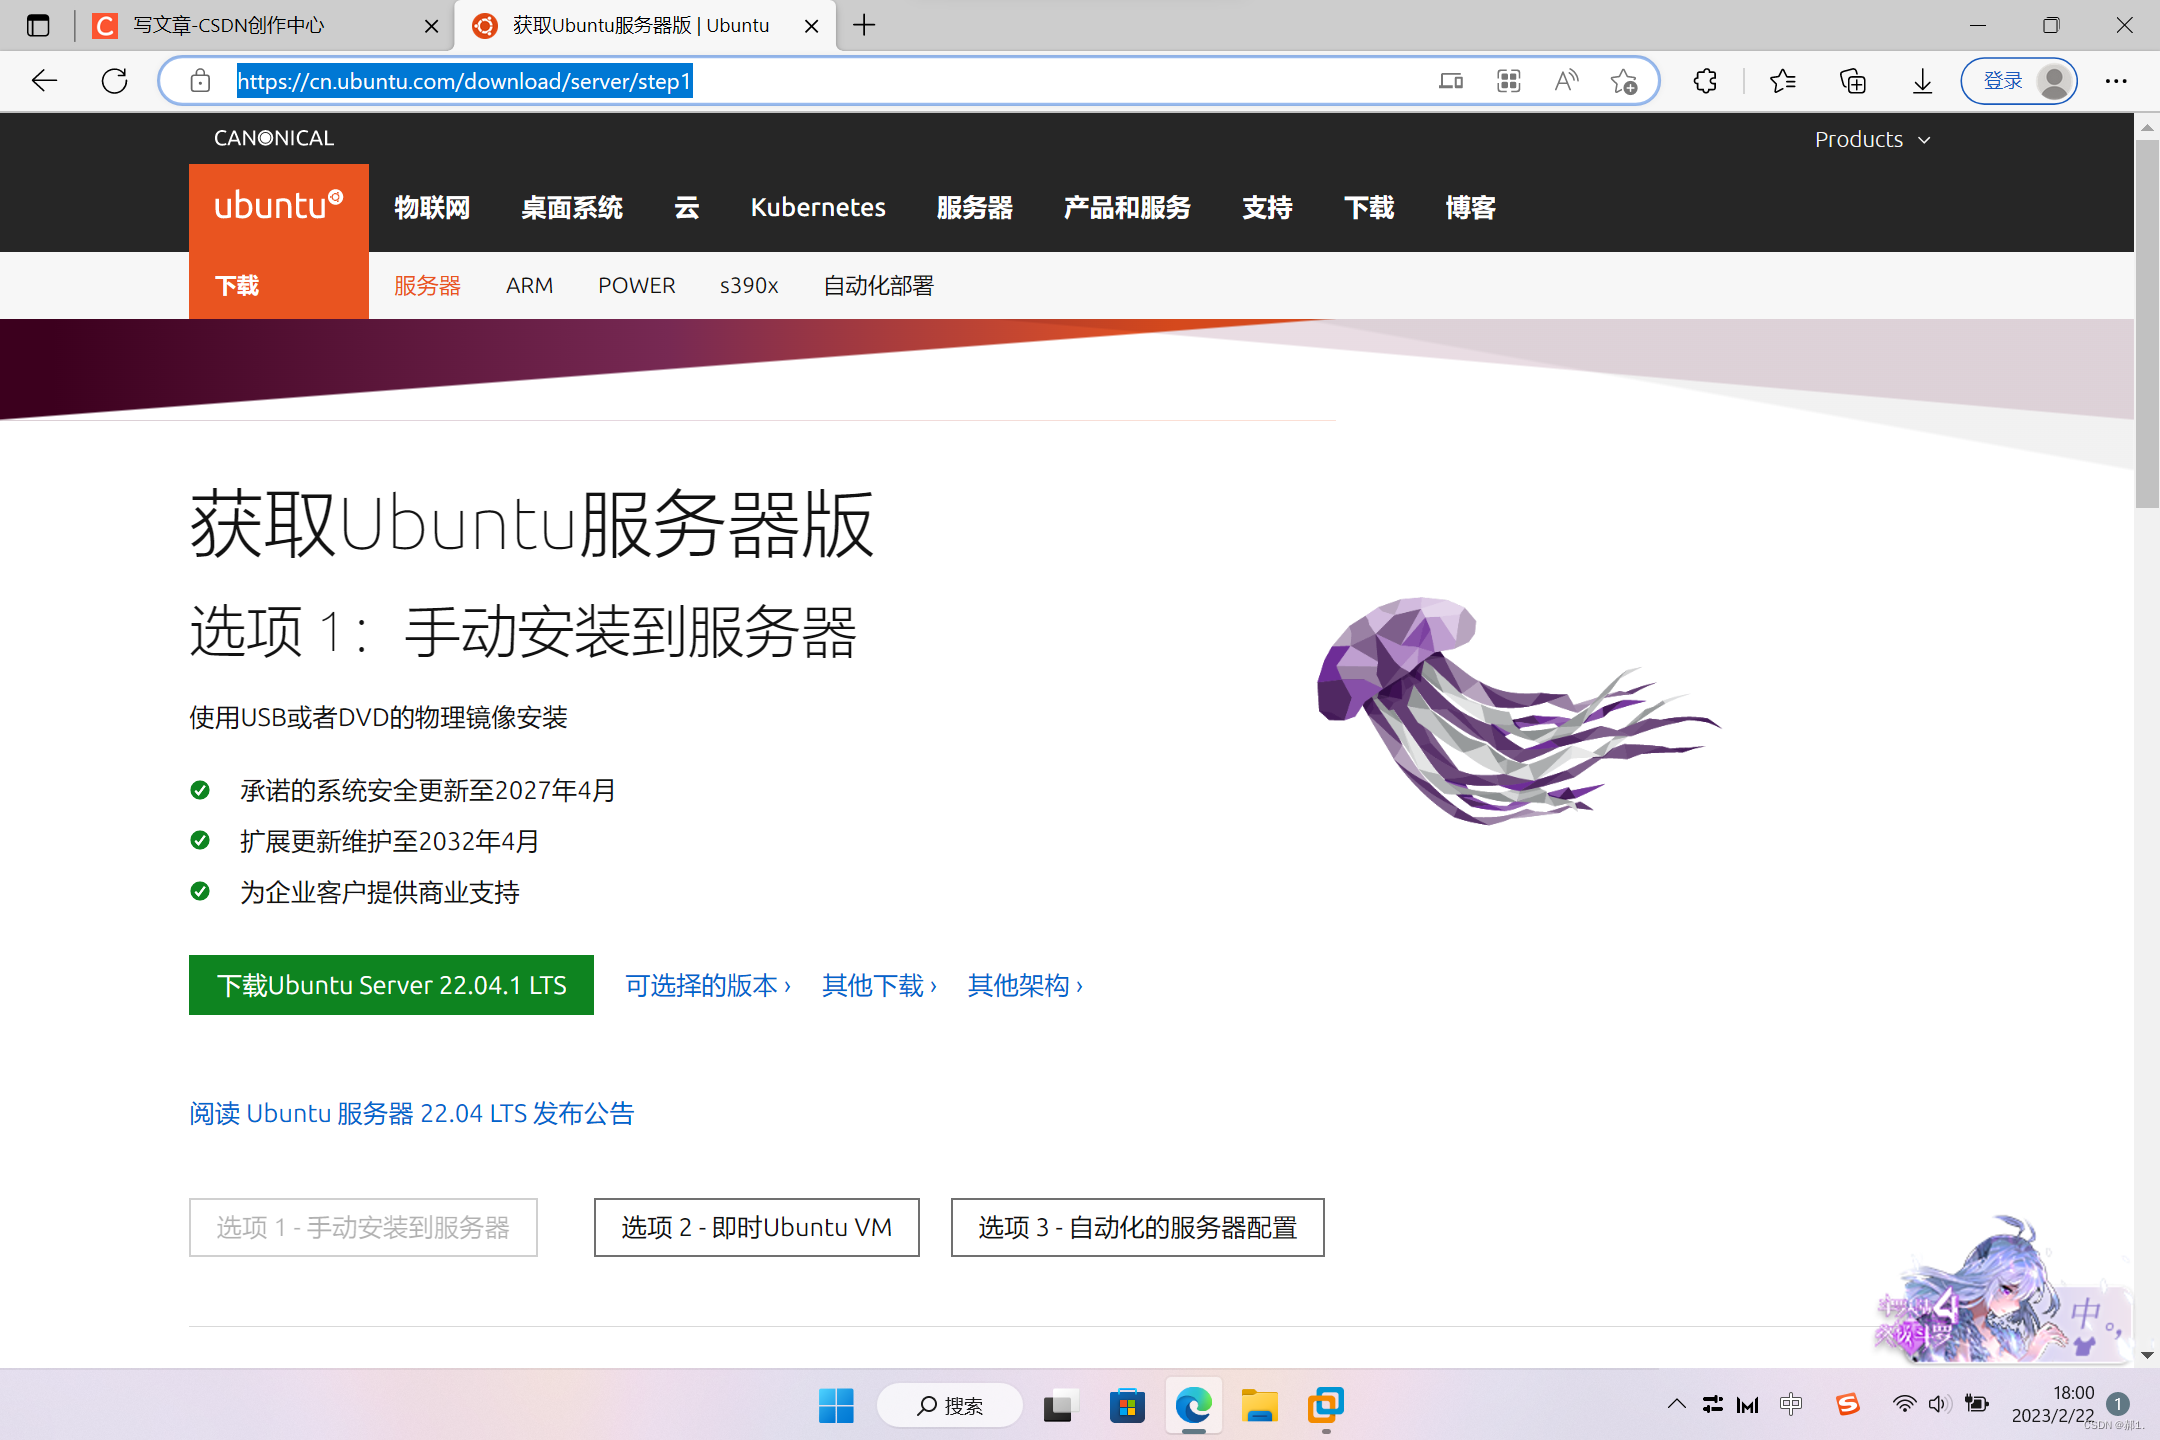2160x1440 pixels.
Task: Select 选项 2 - 即时Ubuntu VM
Action: pos(756,1227)
